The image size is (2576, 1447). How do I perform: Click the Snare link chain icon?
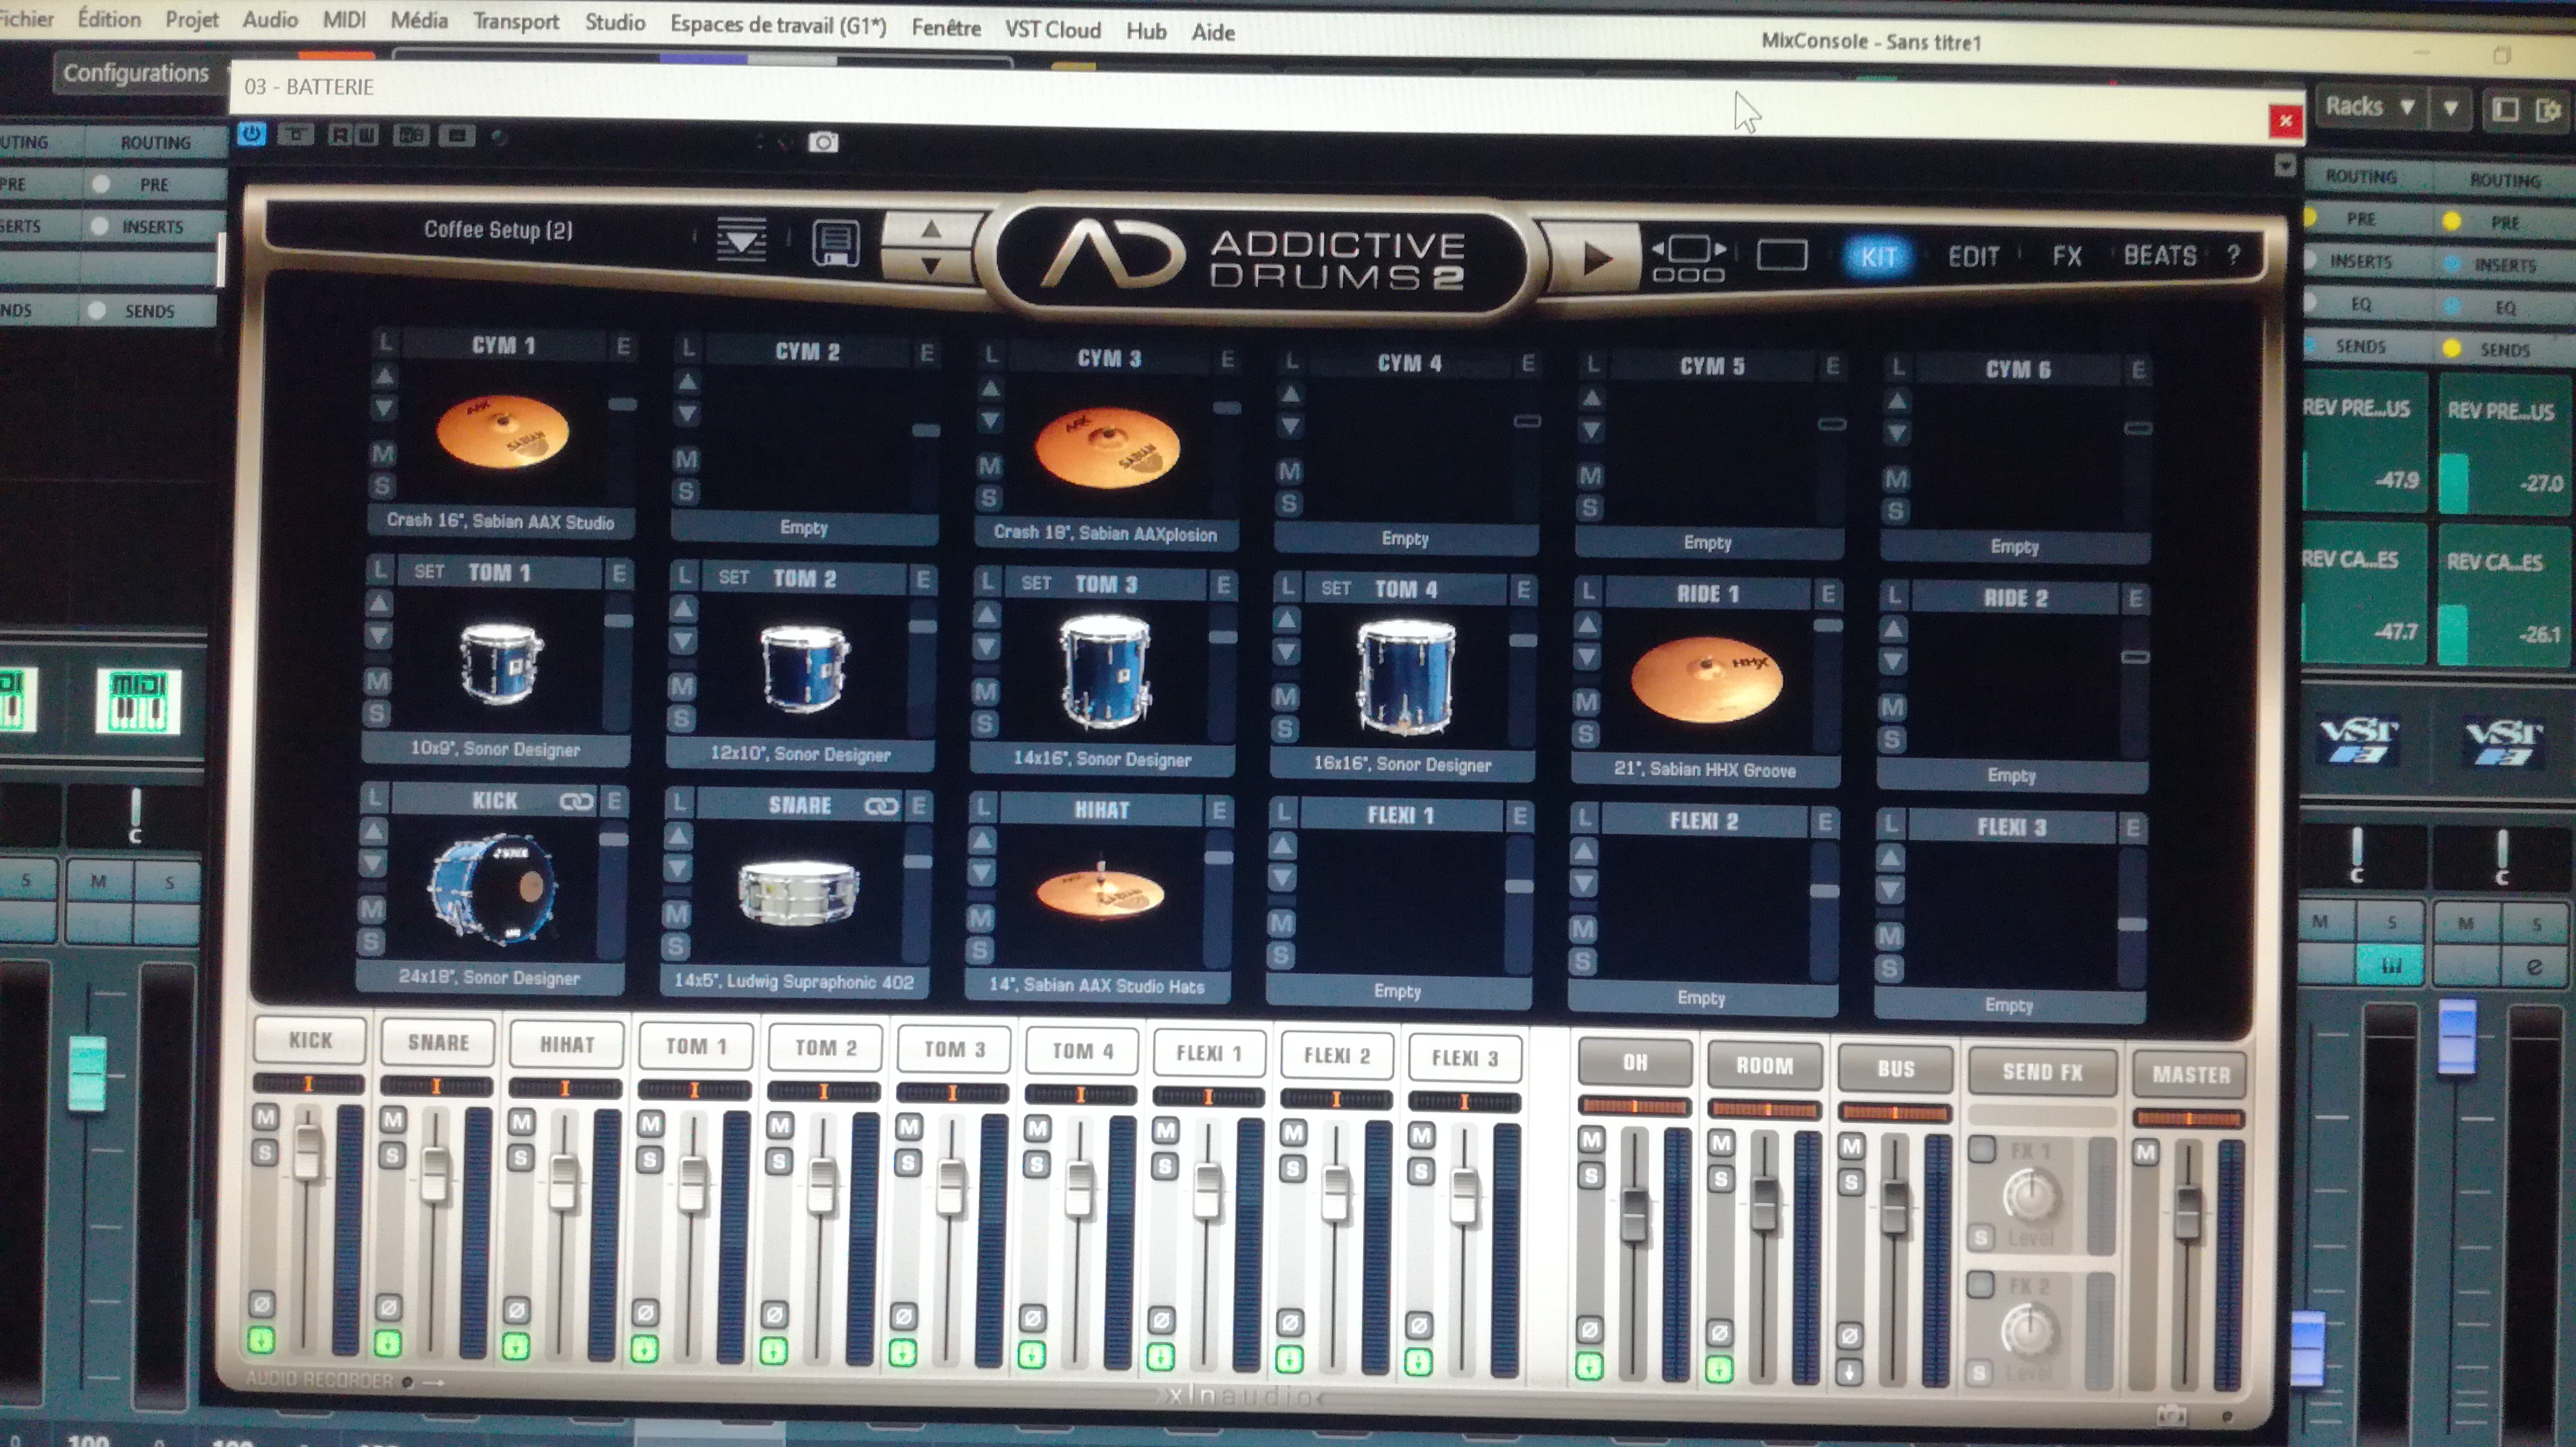point(881,806)
